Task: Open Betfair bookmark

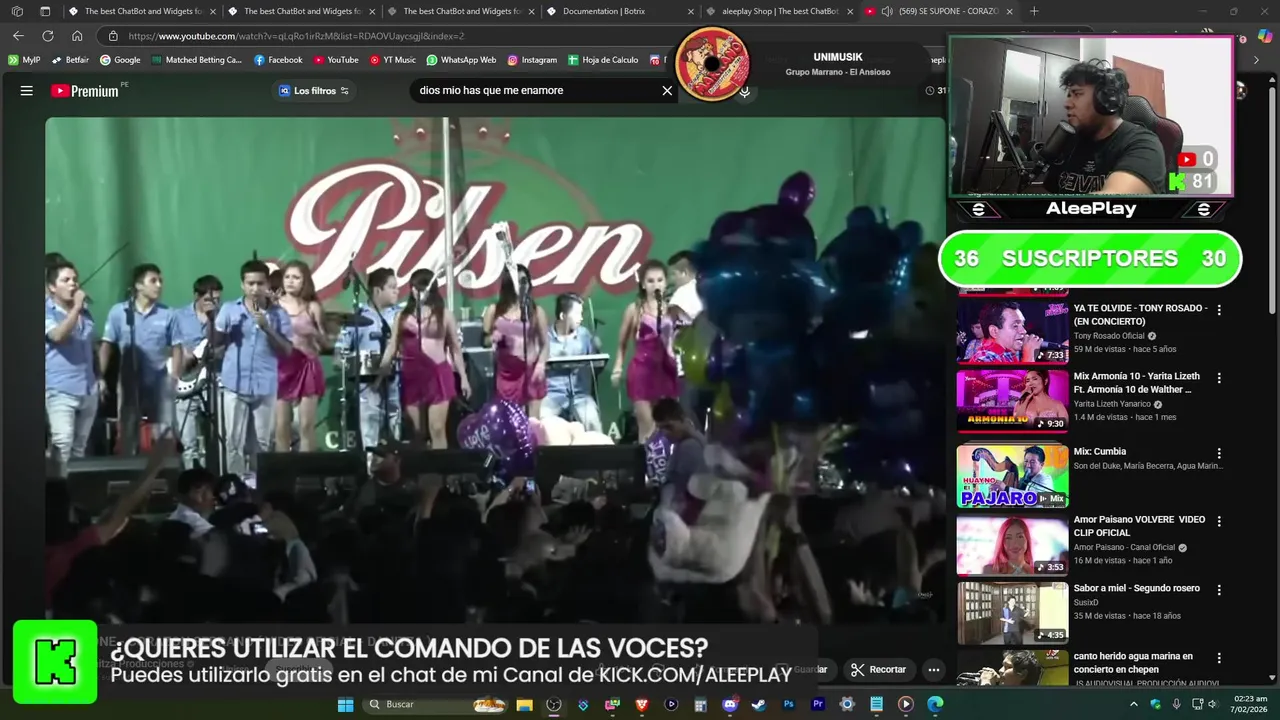Action: coord(70,60)
